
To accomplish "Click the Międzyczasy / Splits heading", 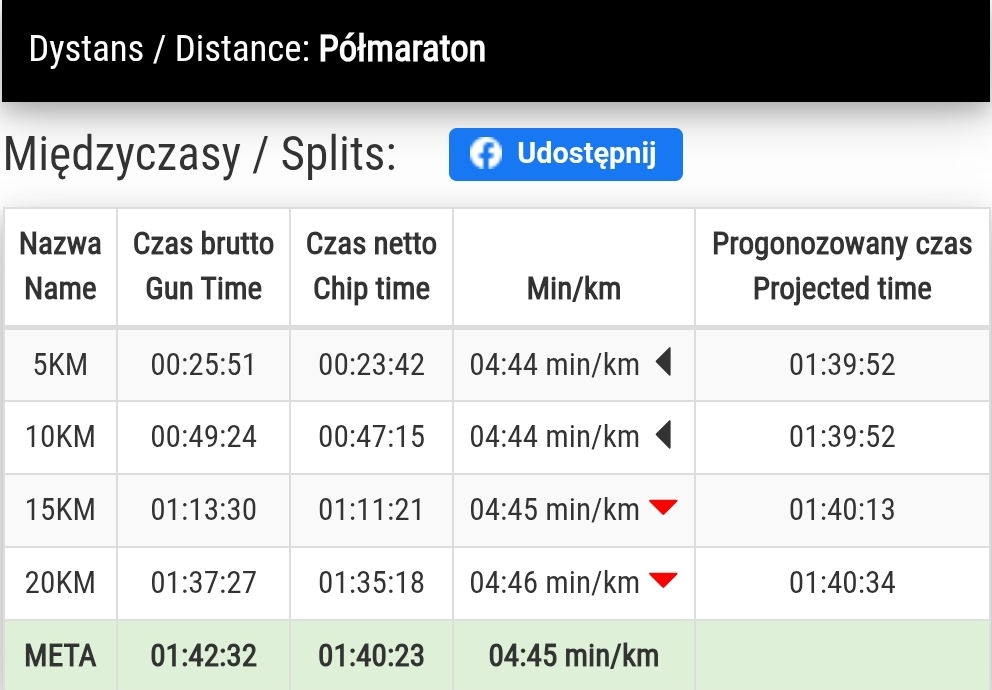I will point(200,155).
